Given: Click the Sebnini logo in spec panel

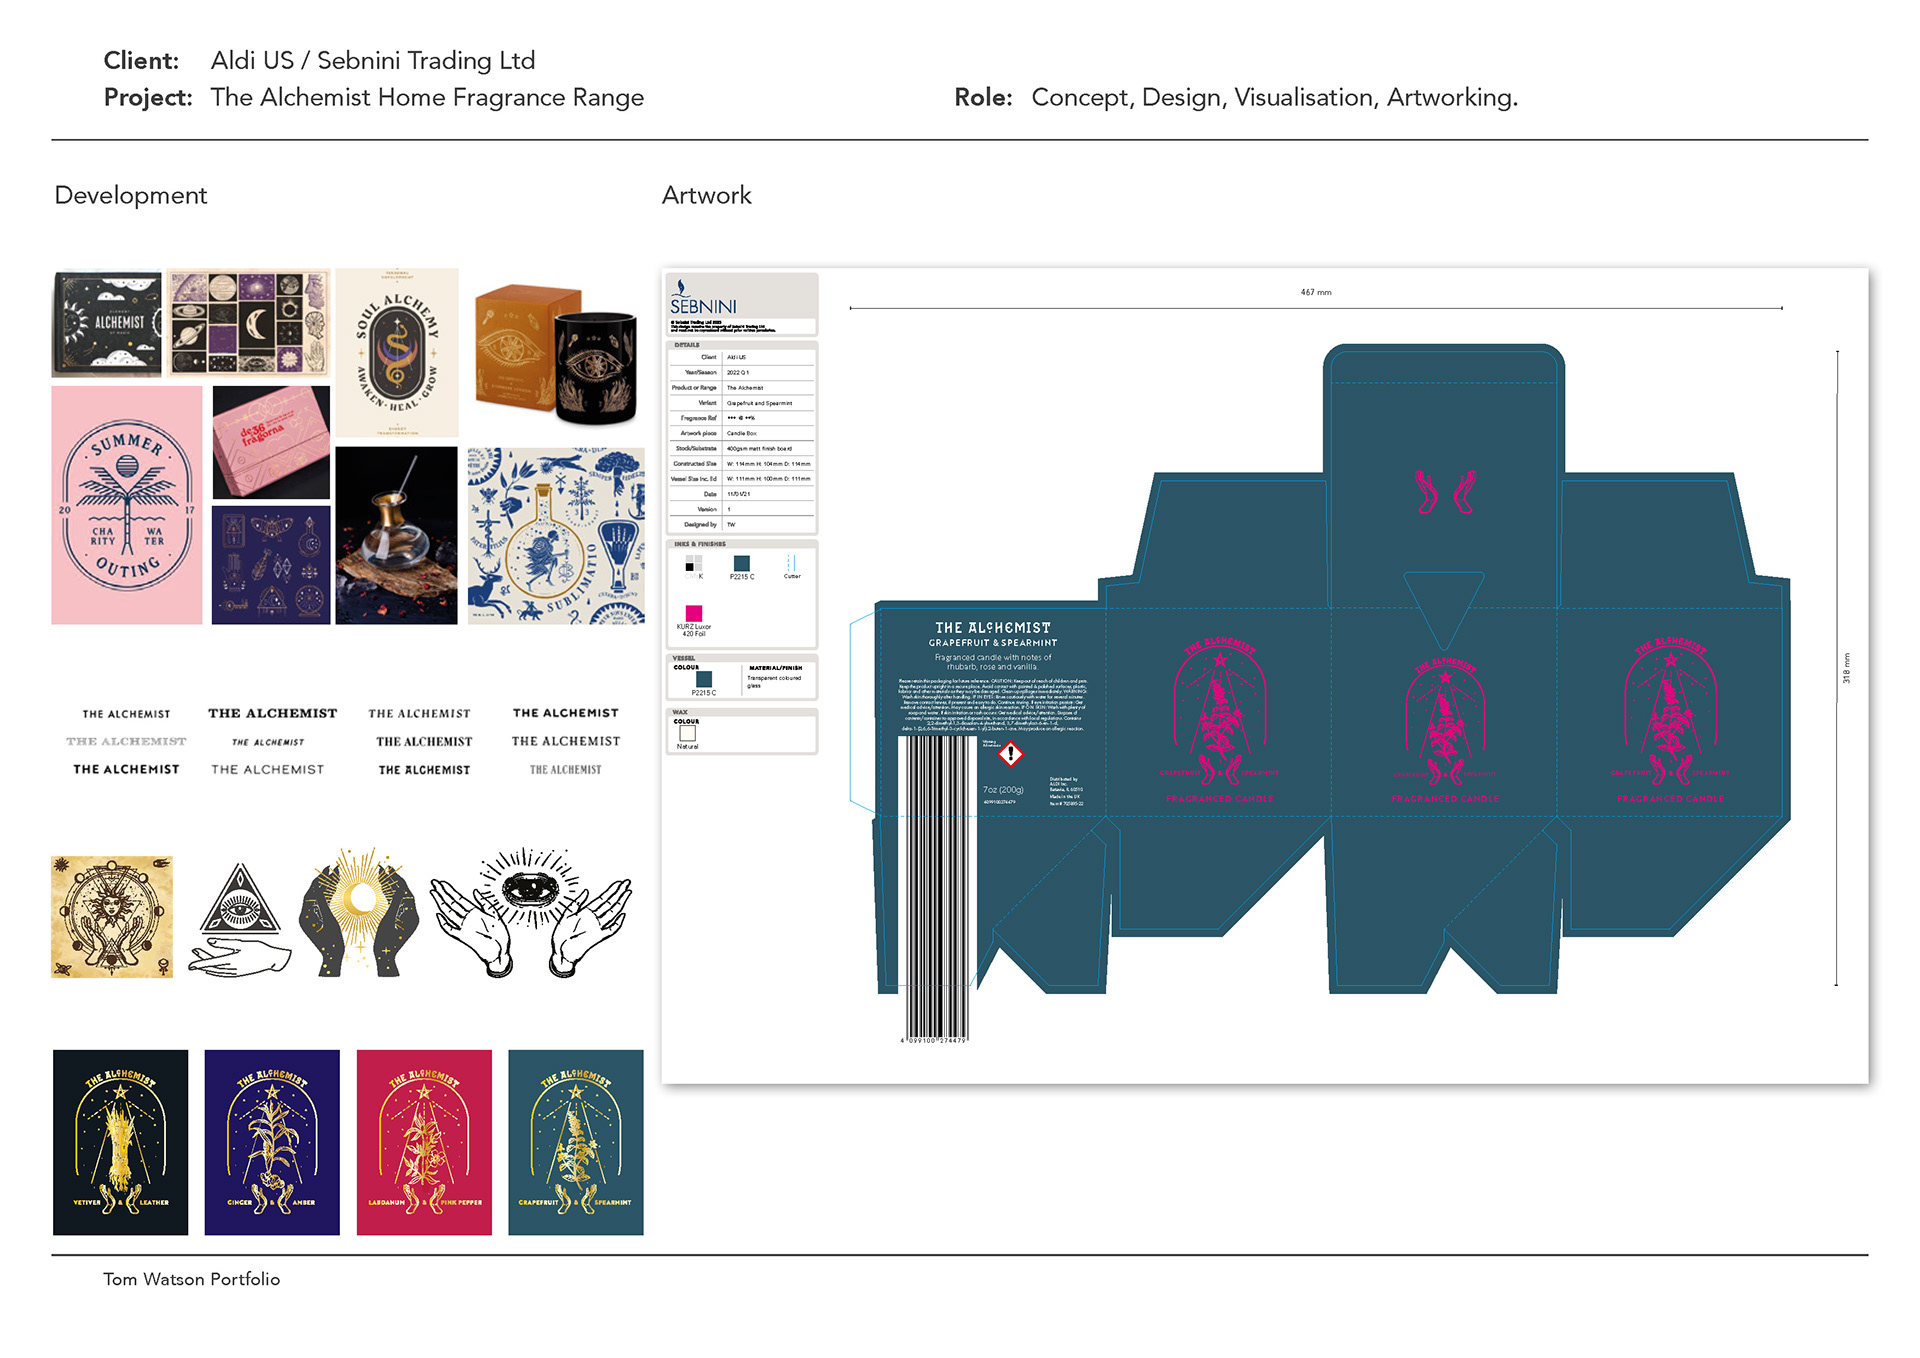Looking at the screenshot, I should point(702,299).
